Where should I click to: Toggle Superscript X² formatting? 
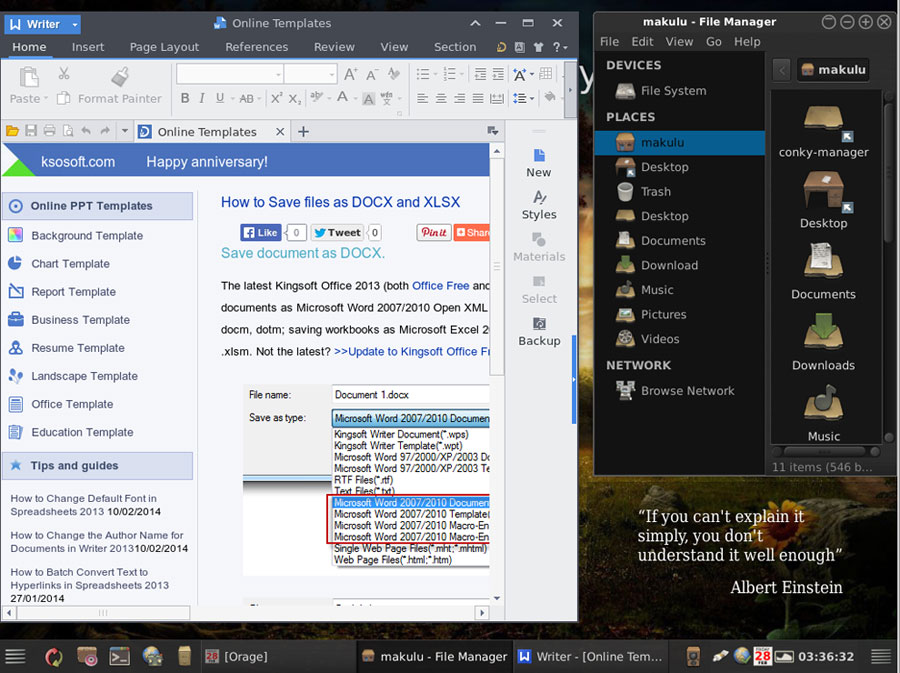pos(276,98)
